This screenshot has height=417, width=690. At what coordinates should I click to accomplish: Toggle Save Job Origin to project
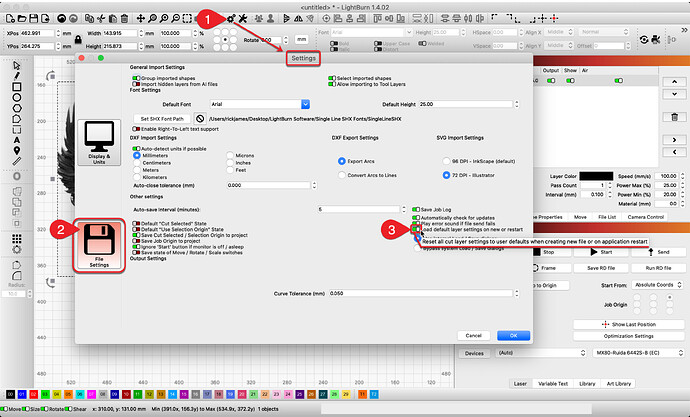136,241
